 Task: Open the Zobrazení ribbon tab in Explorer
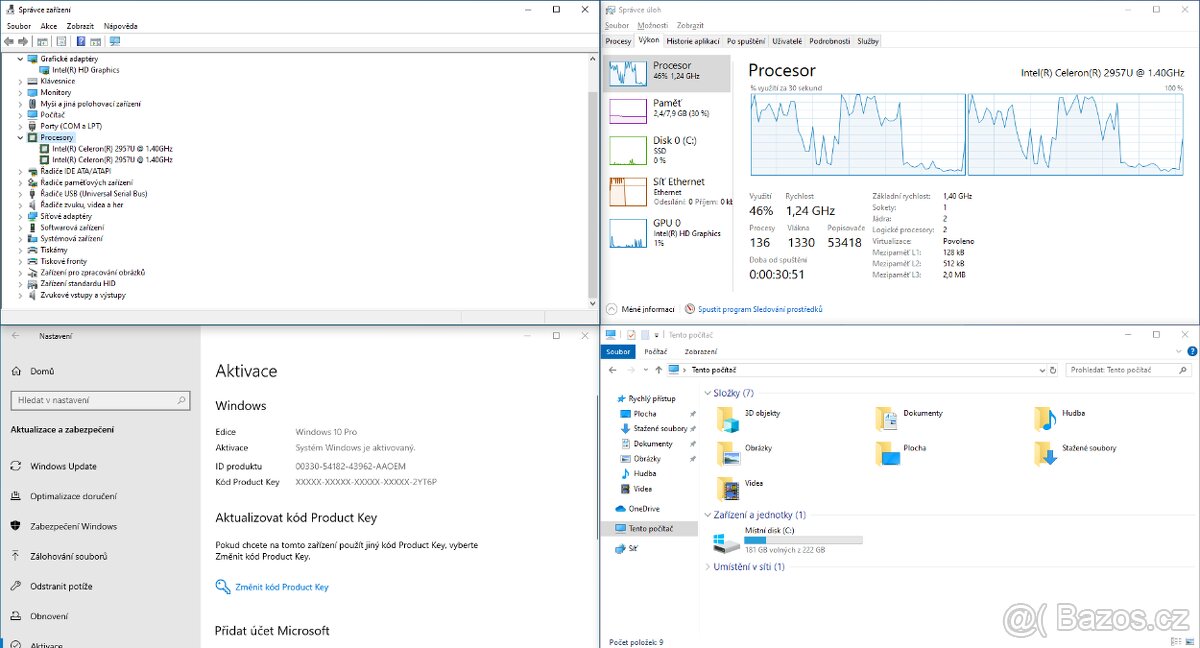[x=700, y=352]
